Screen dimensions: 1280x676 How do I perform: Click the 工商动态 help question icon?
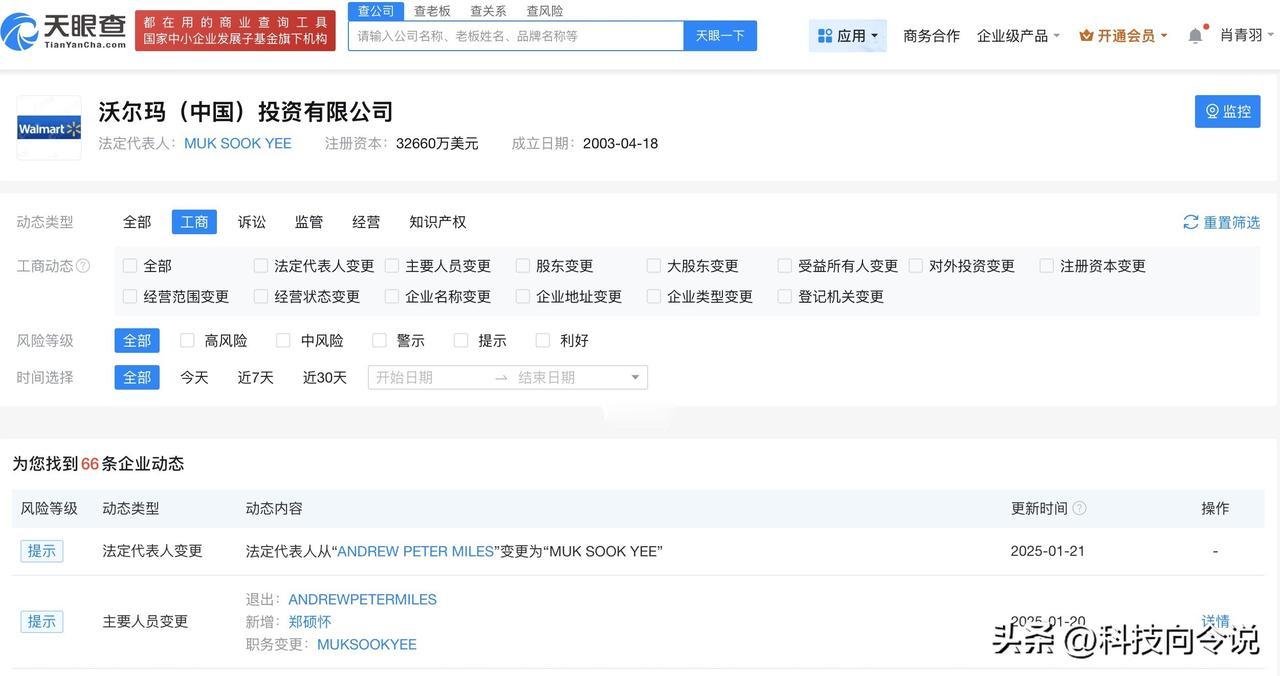coord(83,266)
